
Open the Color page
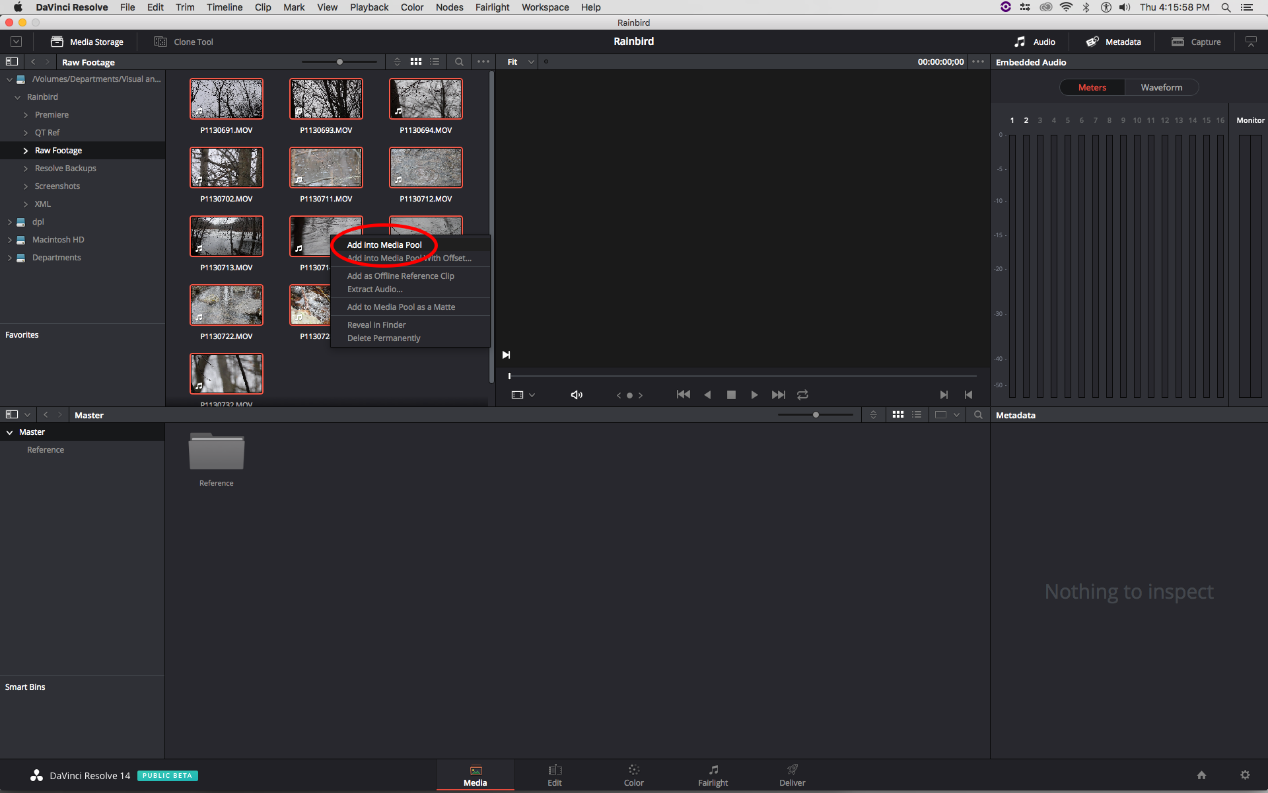pos(633,775)
